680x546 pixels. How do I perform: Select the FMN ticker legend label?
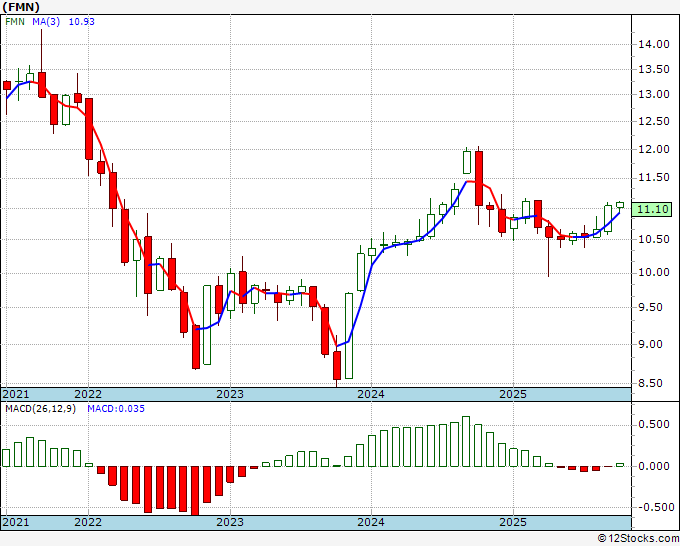15,22
